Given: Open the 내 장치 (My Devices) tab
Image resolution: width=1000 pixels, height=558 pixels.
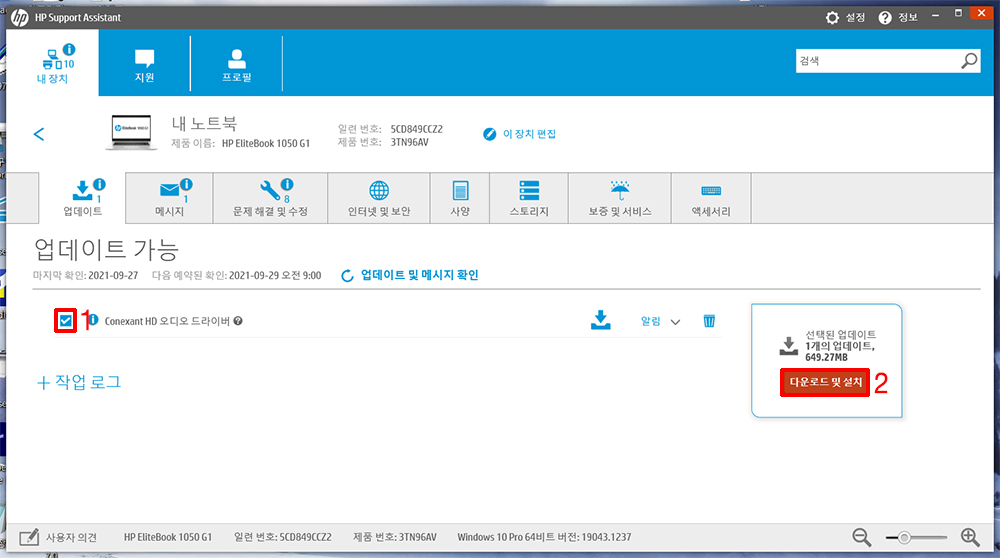Looking at the screenshot, I should click(x=52, y=62).
